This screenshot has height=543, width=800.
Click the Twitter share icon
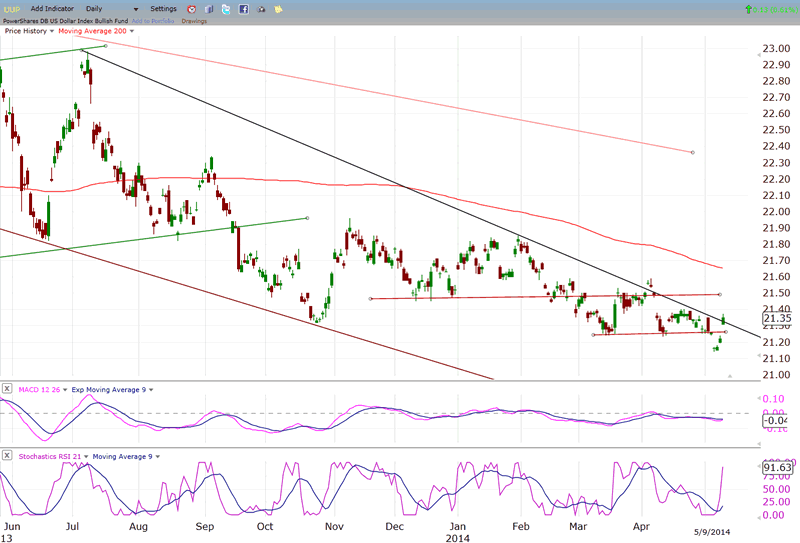tap(226, 9)
